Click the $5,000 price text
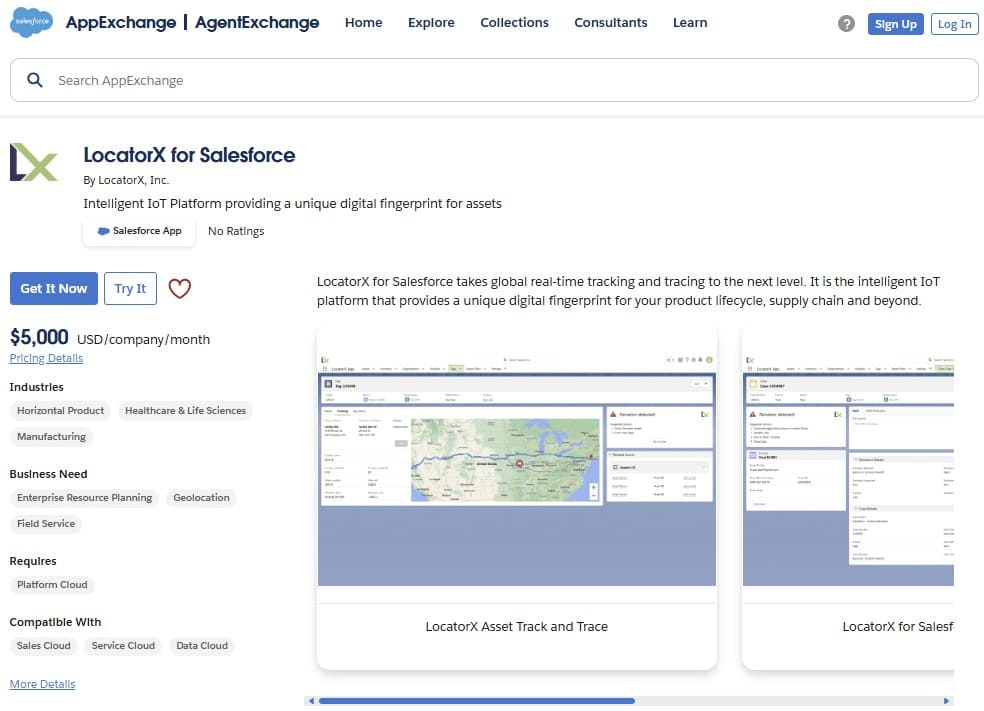 click(39, 338)
